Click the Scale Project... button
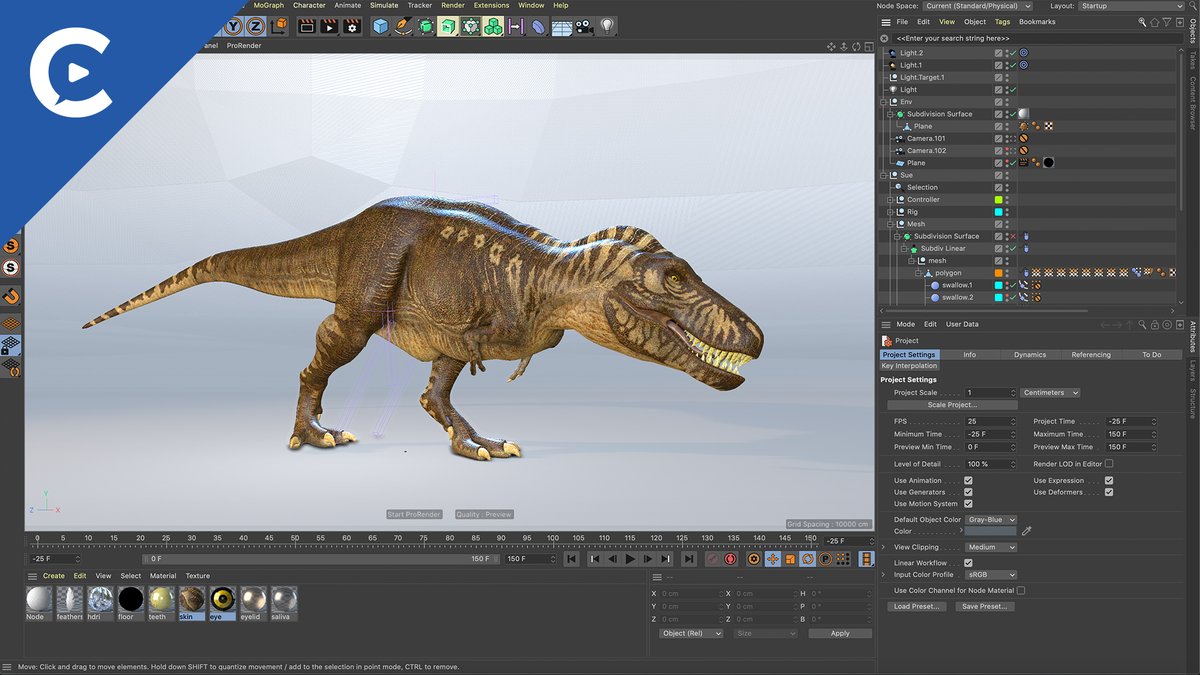 (951, 405)
